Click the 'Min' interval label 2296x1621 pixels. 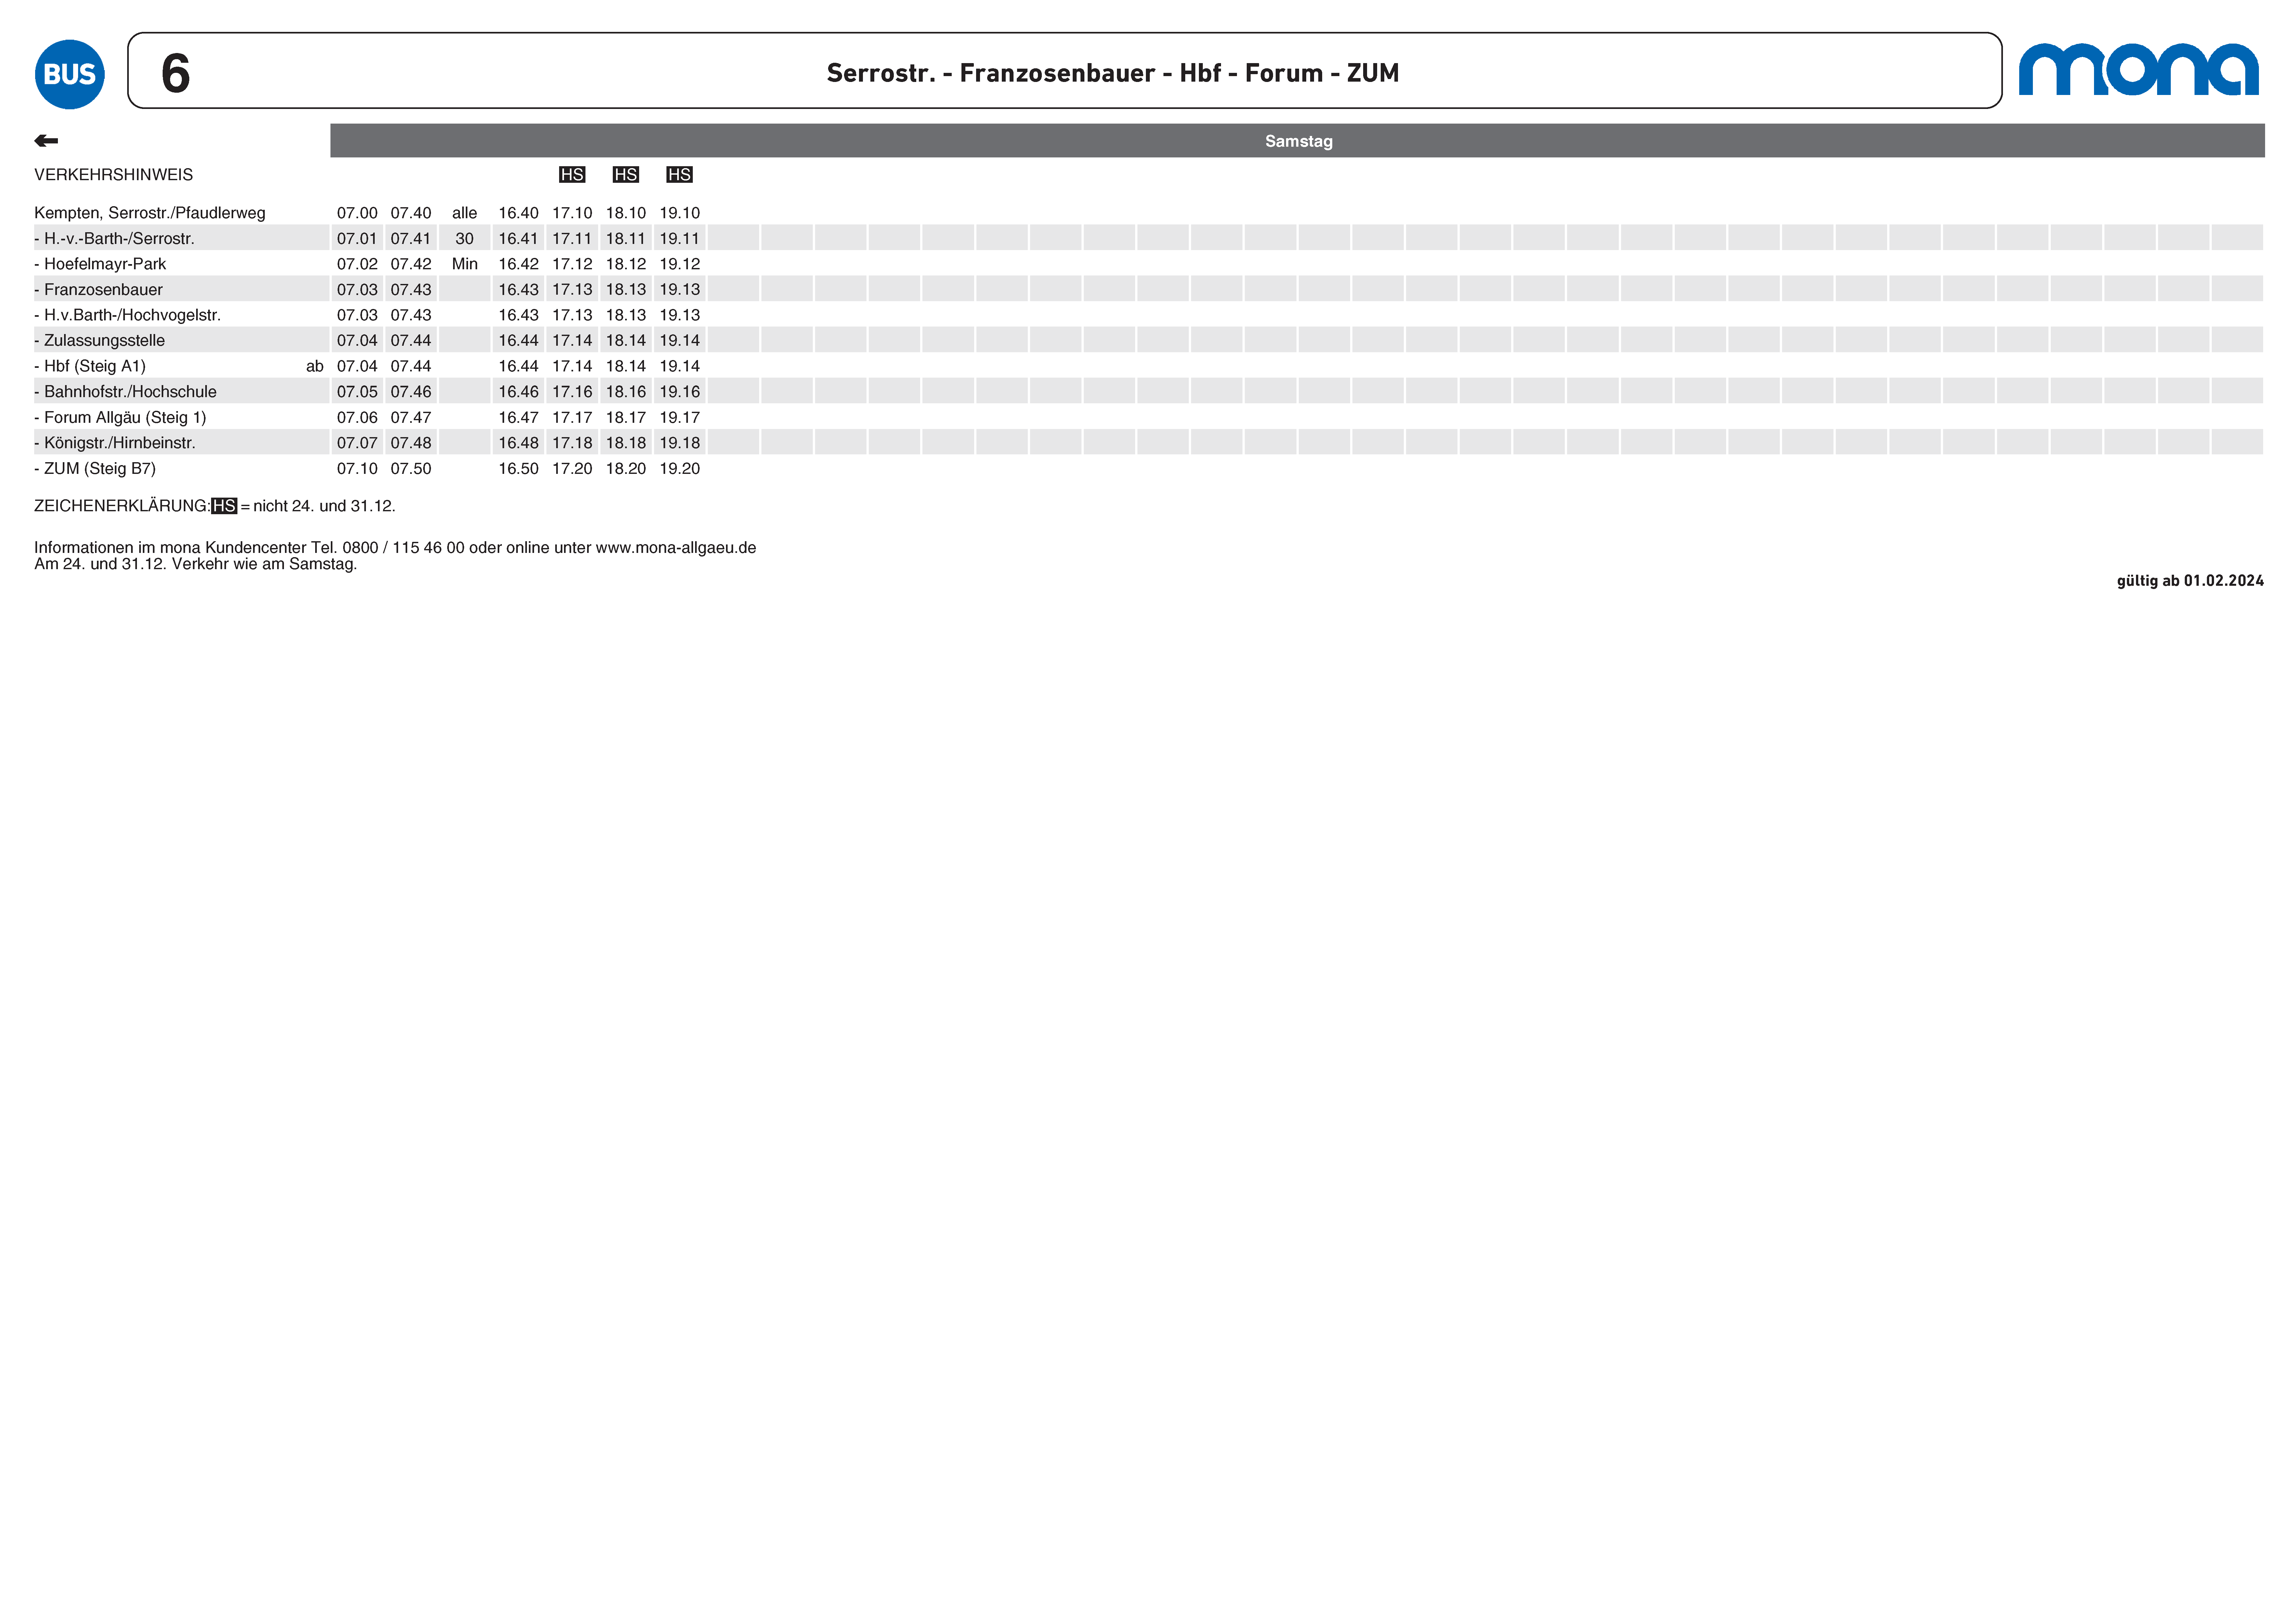465,264
